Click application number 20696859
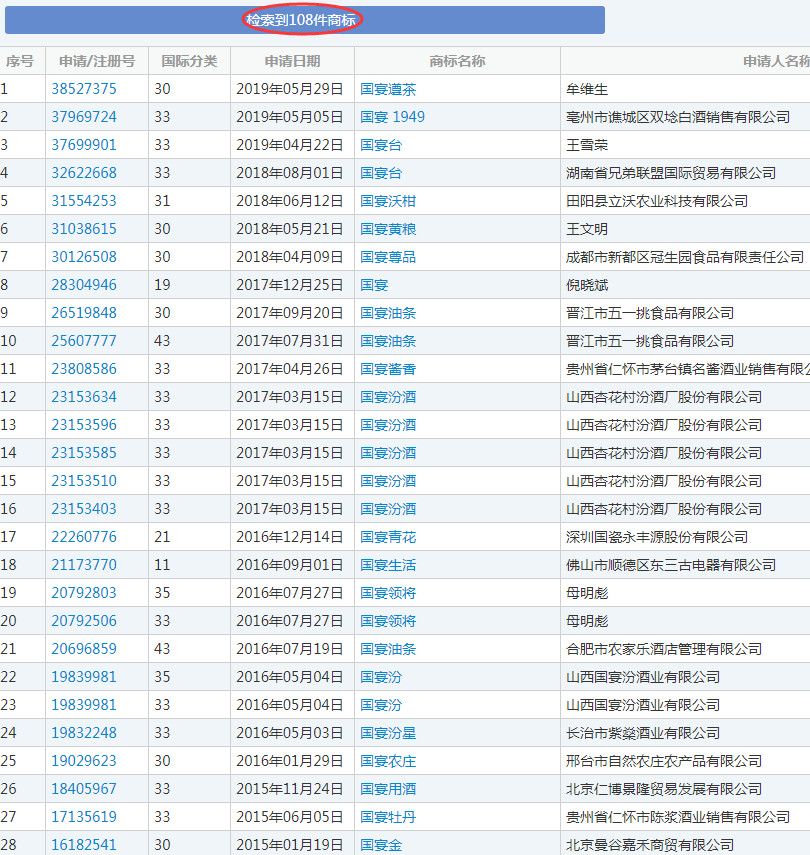 pos(84,649)
